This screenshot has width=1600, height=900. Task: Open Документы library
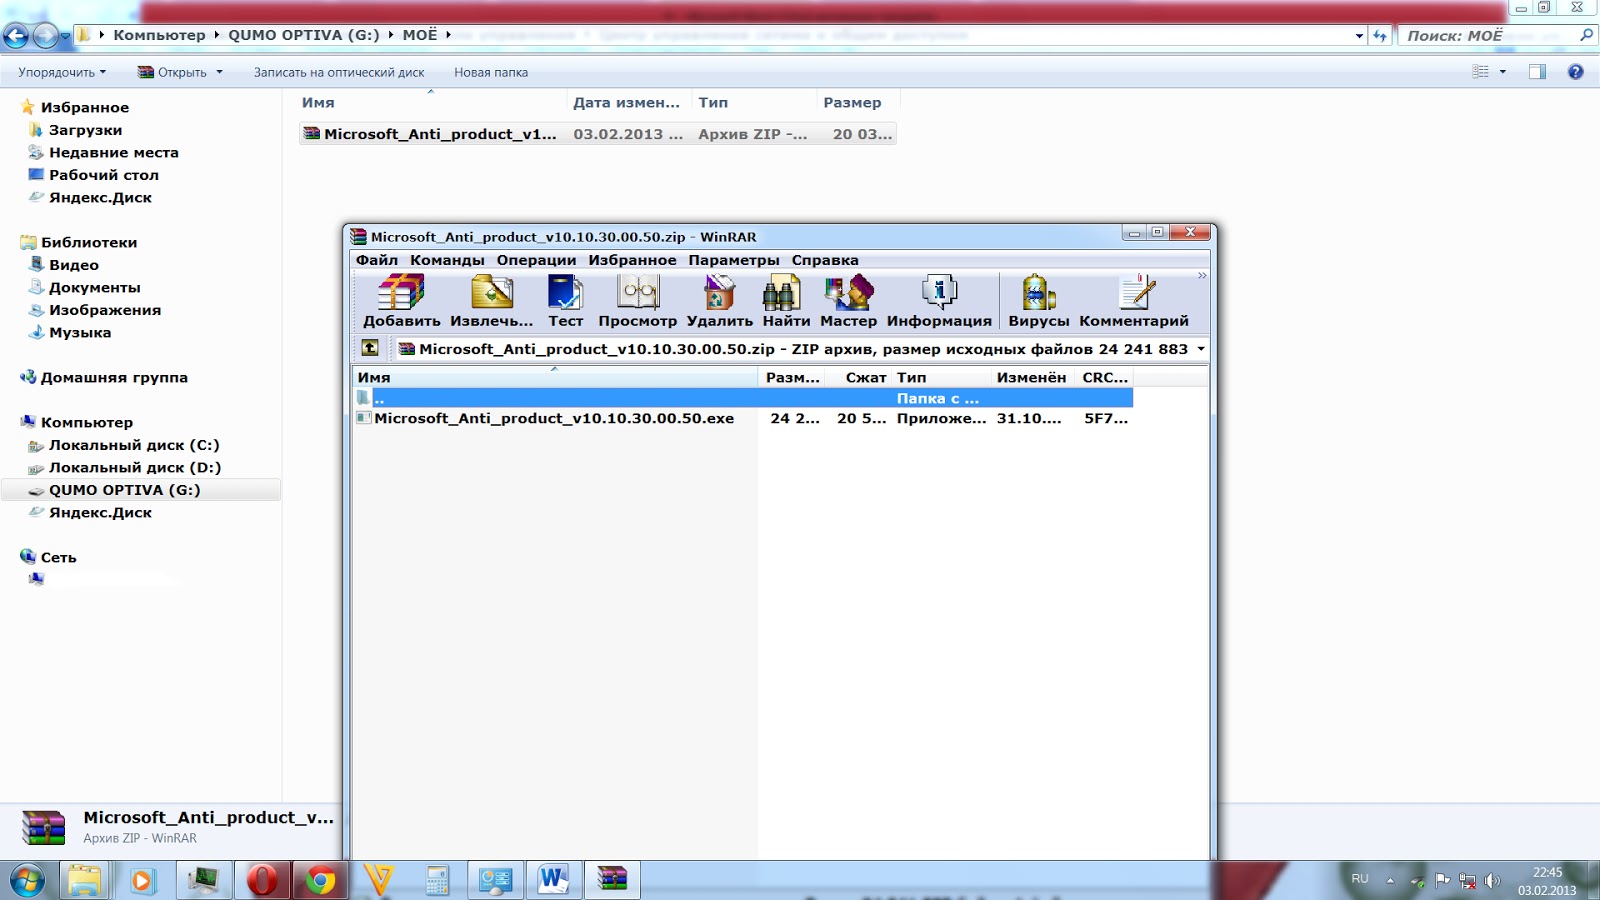click(x=95, y=288)
